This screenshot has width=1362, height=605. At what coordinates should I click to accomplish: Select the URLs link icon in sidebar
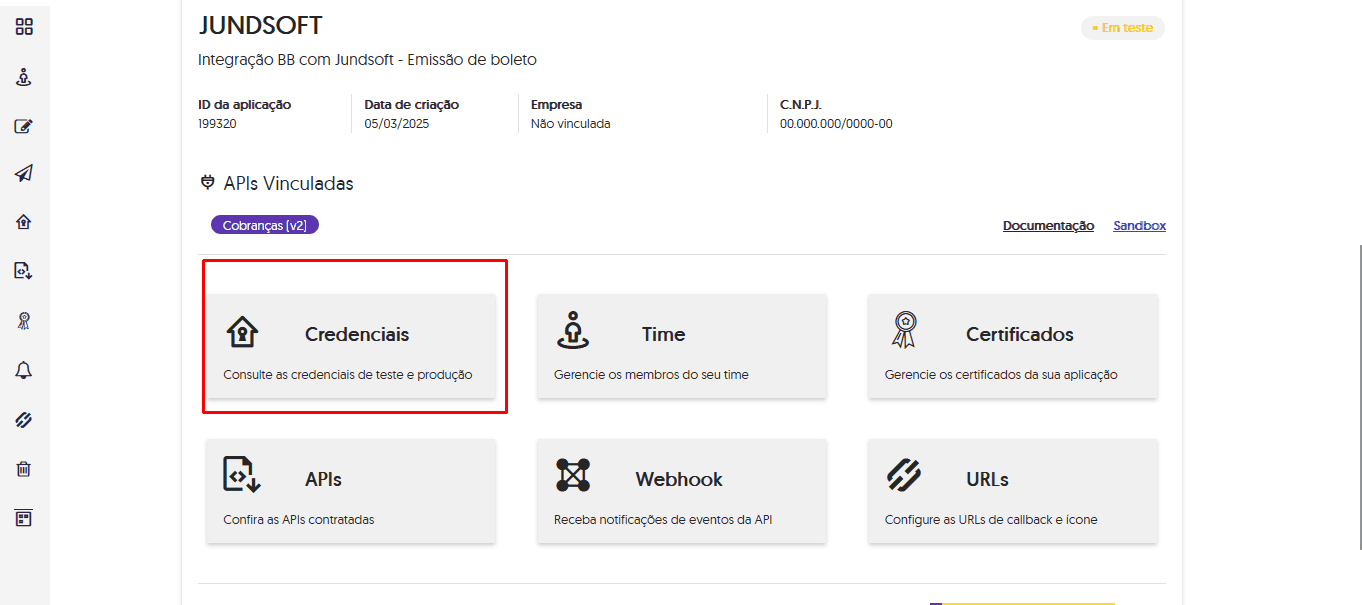pyautogui.click(x=24, y=419)
